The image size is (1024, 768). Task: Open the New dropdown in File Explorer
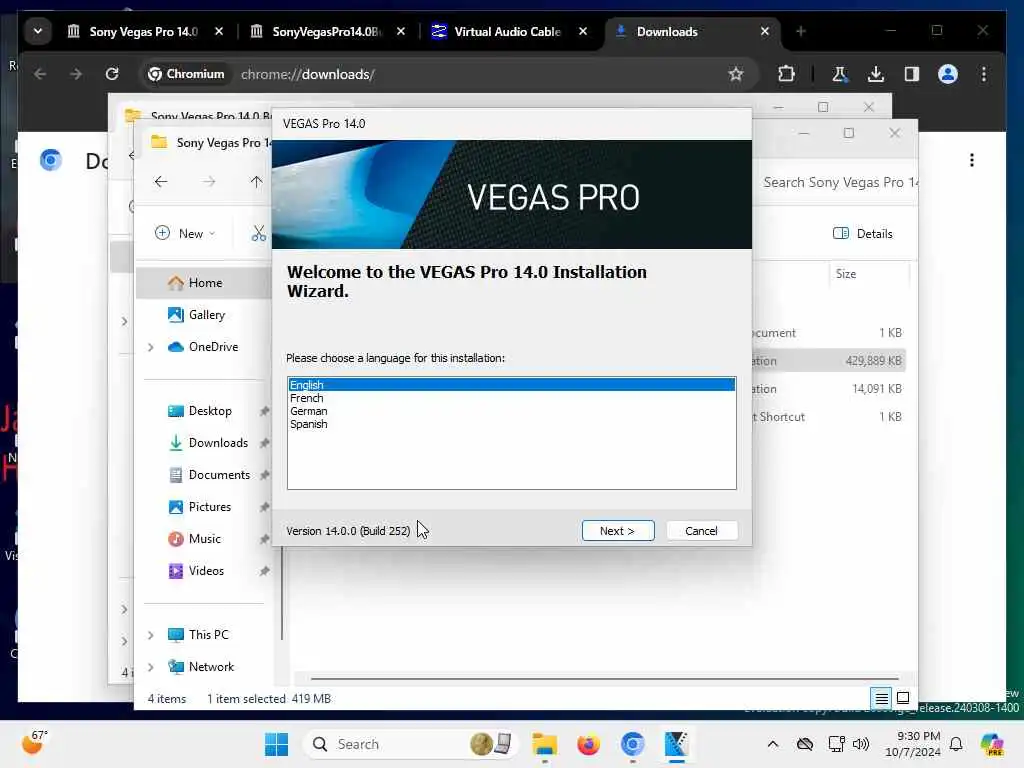point(185,233)
